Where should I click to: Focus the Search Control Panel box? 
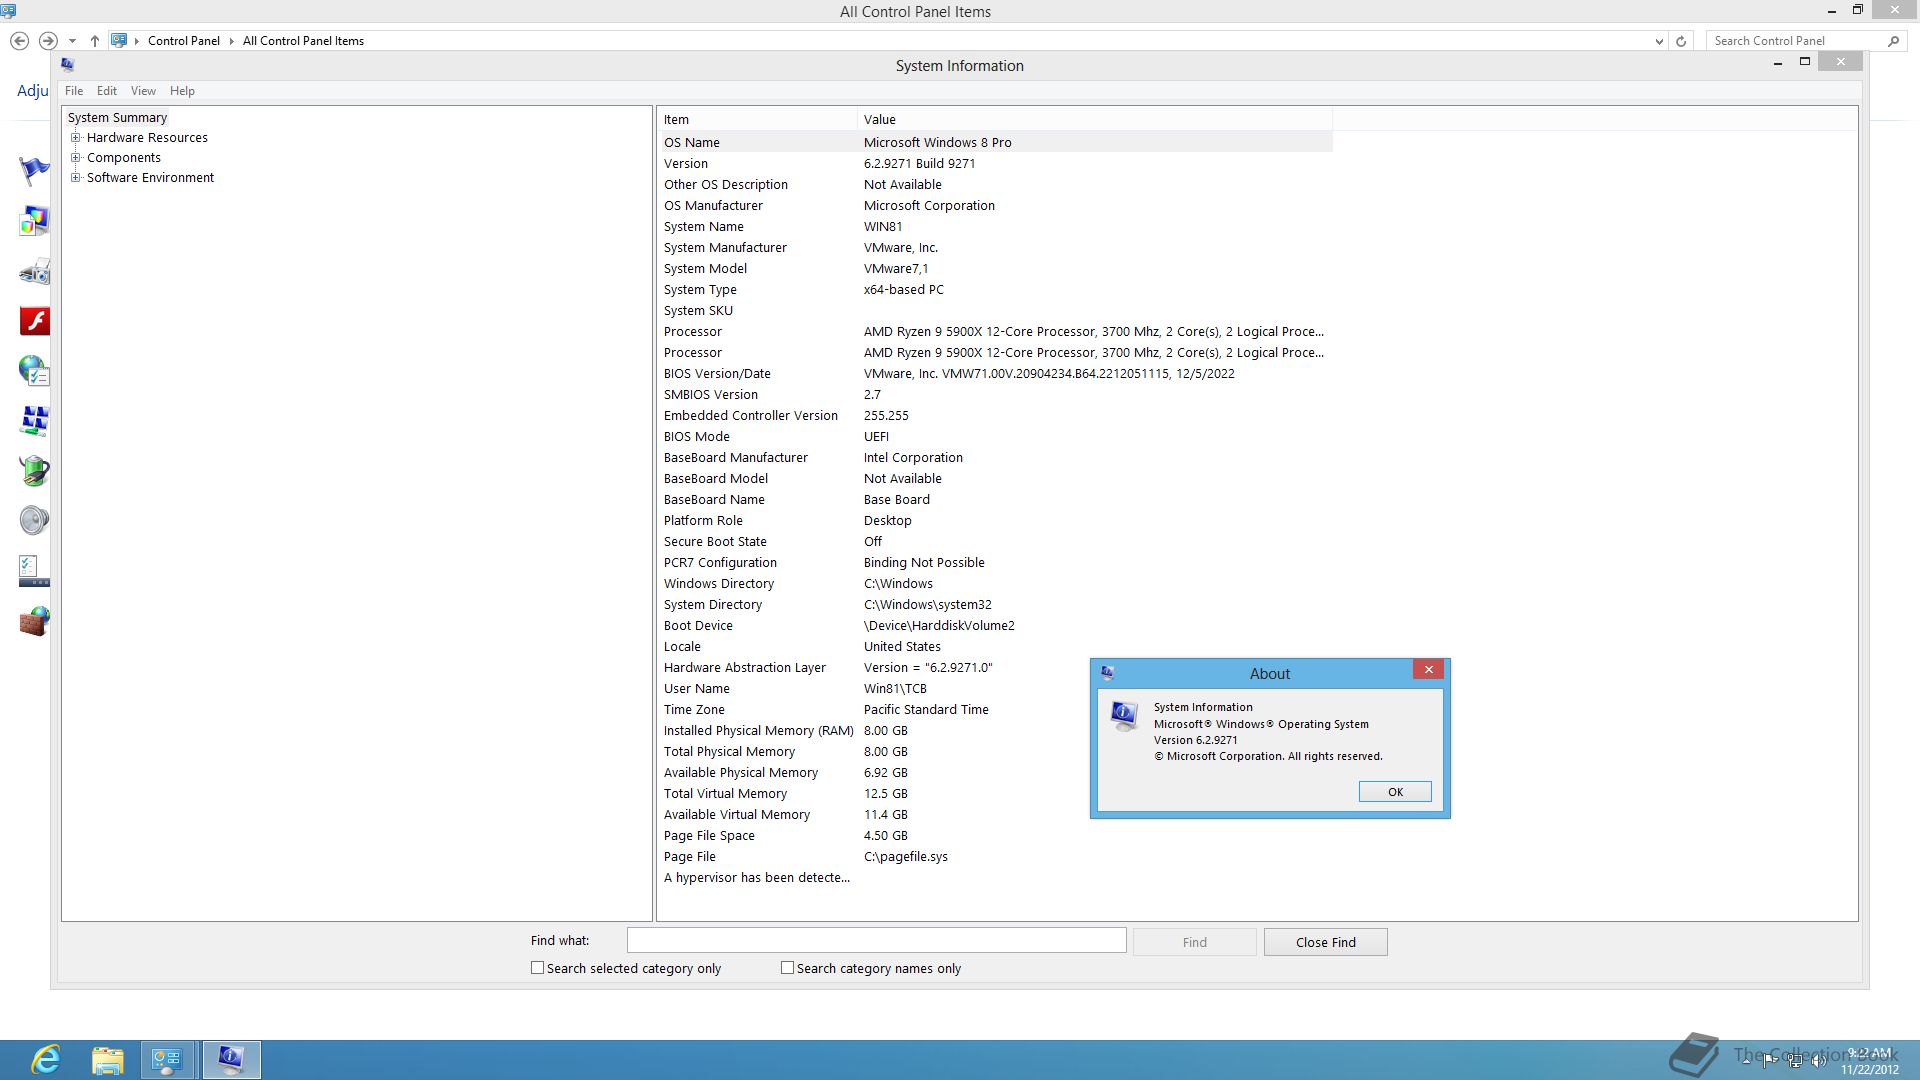pyautogui.click(x=1795, y=41)
